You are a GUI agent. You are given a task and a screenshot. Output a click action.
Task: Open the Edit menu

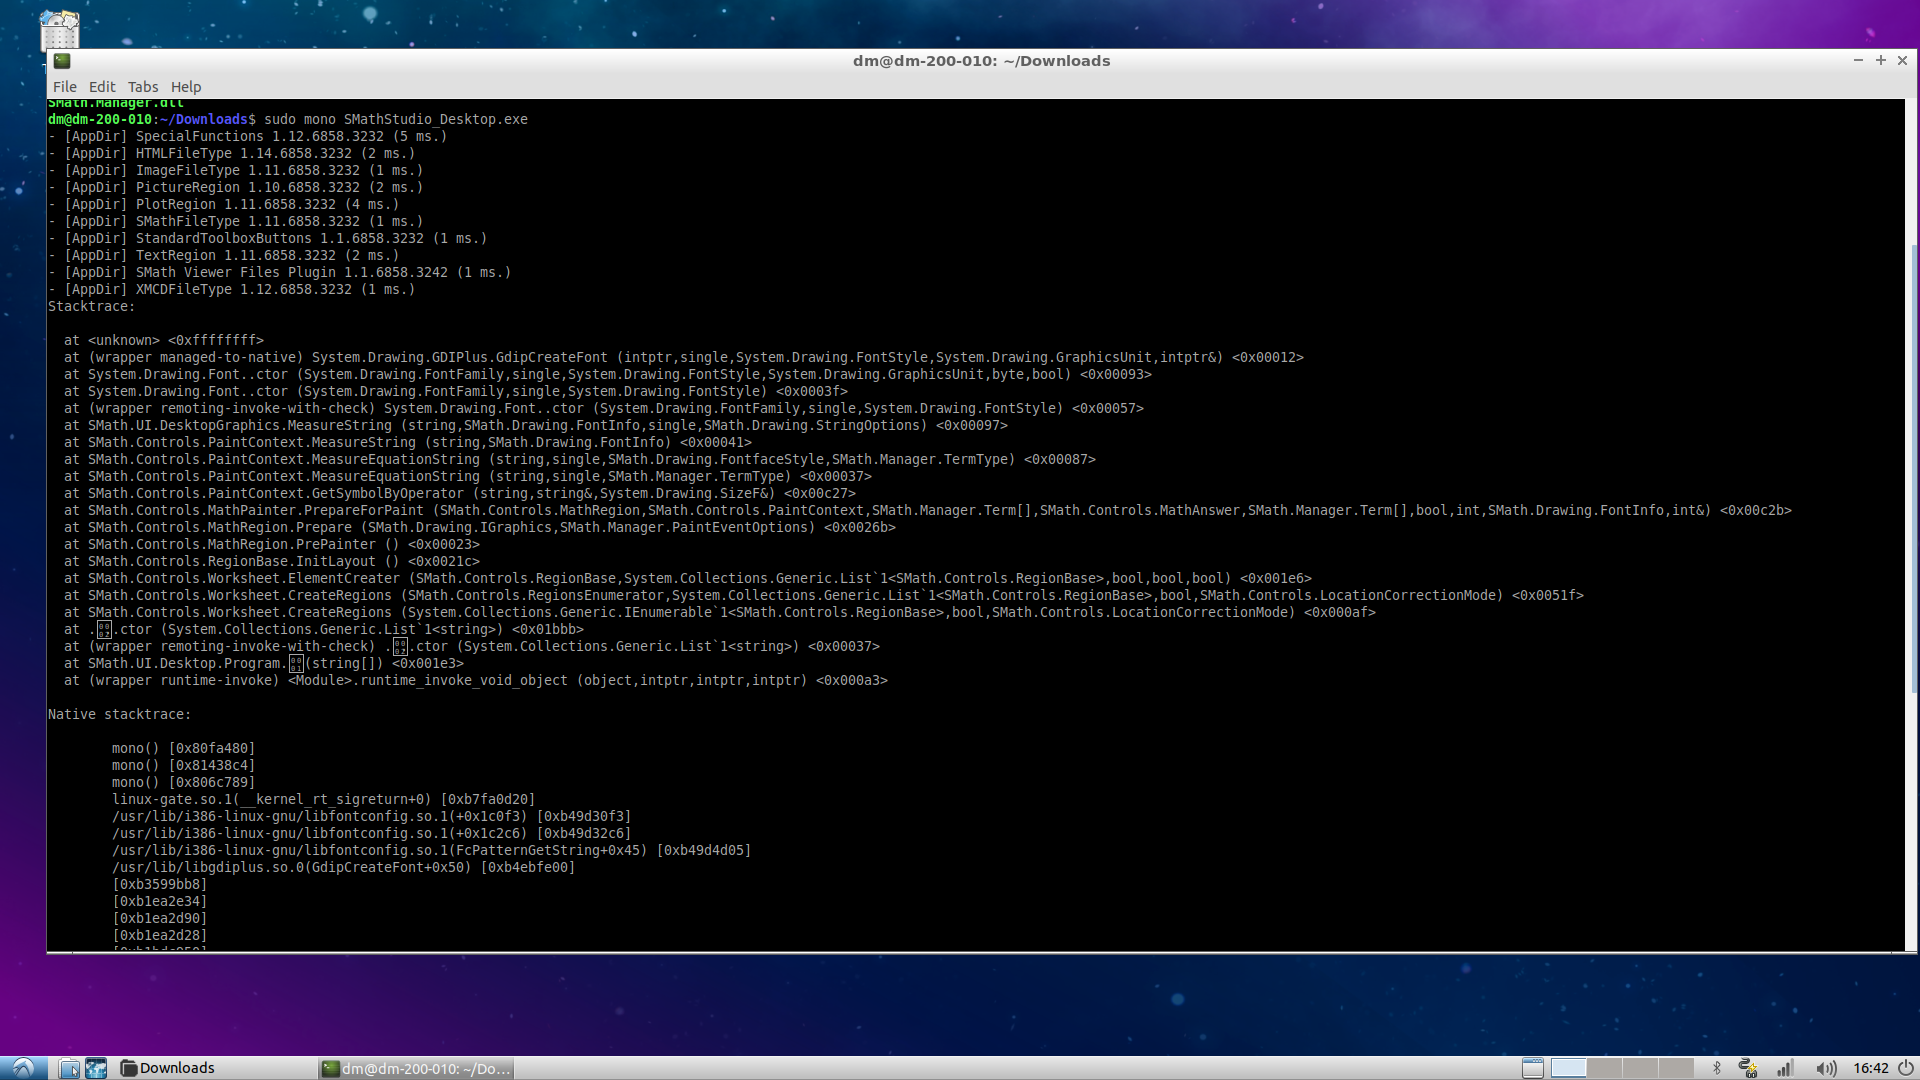point(101,87)
